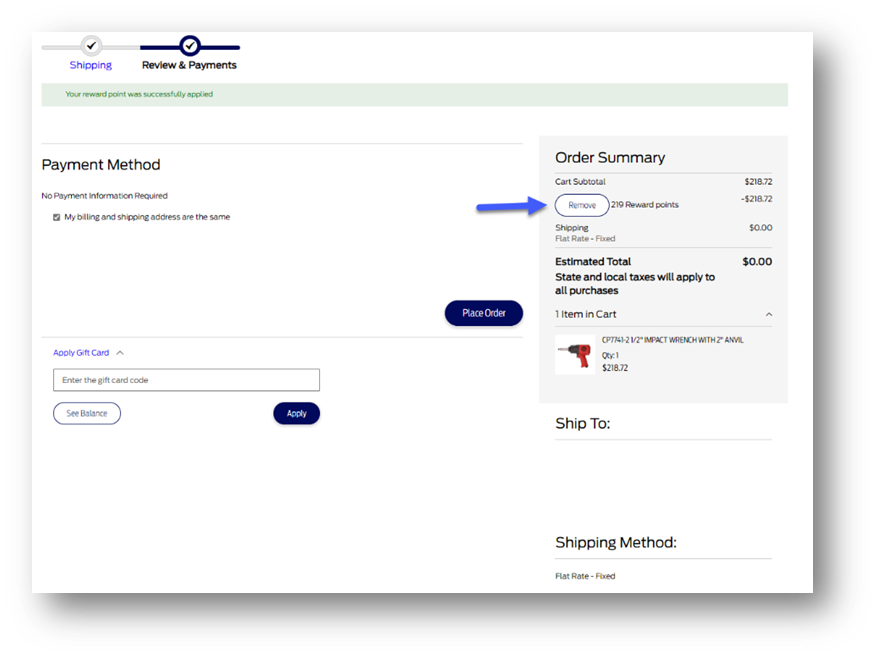This screenshot has width=878, height=658.
Task: Go back to the Shipping step
Action: pos(91,65)
